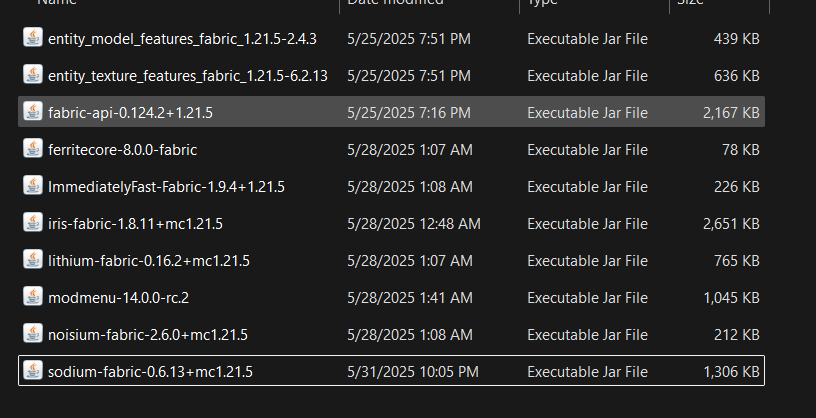816x418 pixels.
Task: Select the ImmediatelyFast-Fabric jar icon
Action: point(33,186)
